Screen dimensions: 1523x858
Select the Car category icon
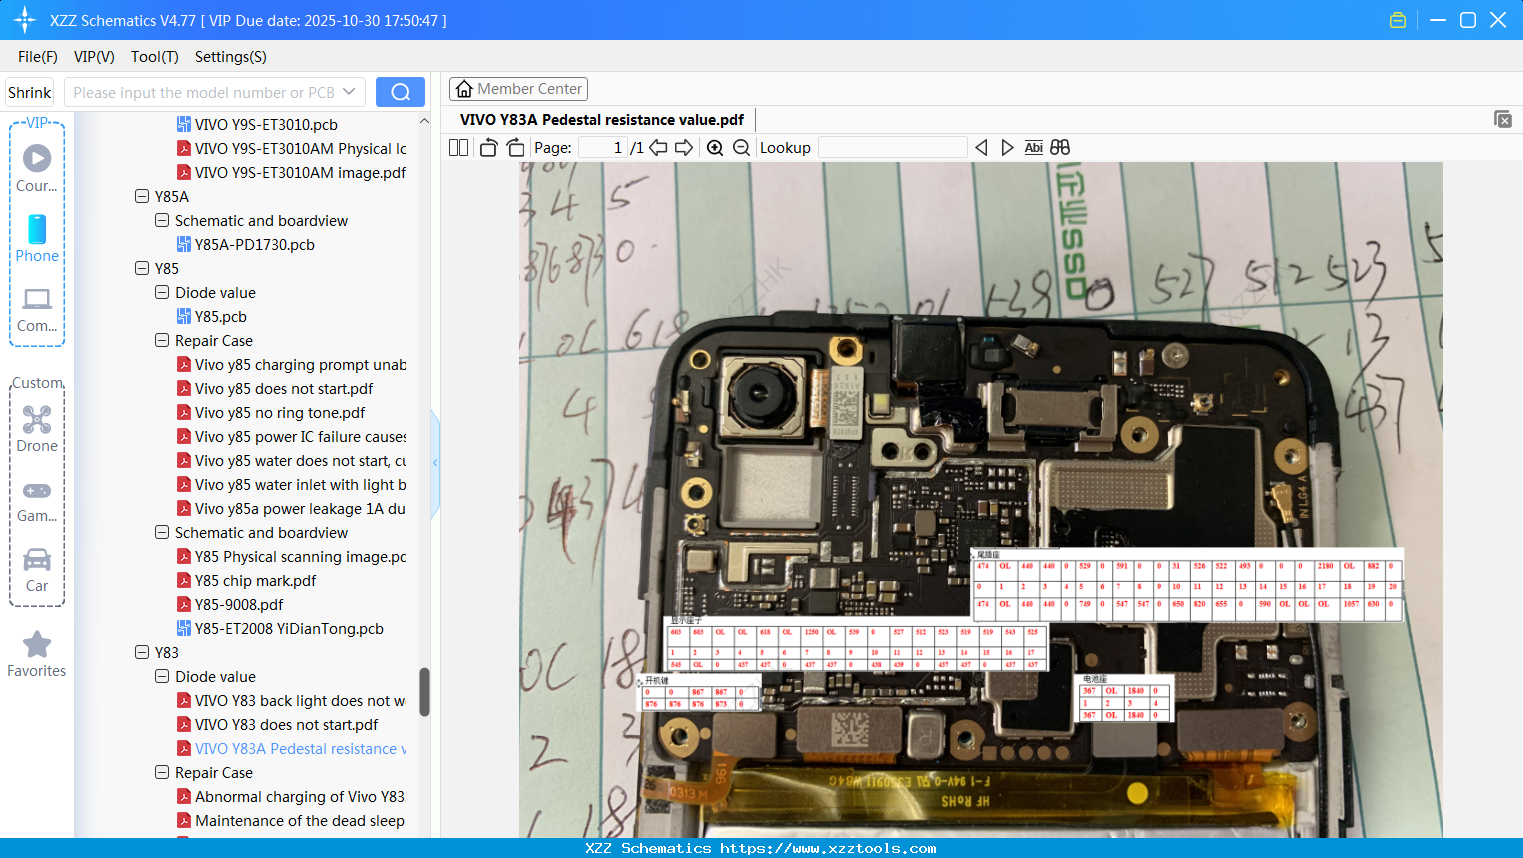pos(37,569)
